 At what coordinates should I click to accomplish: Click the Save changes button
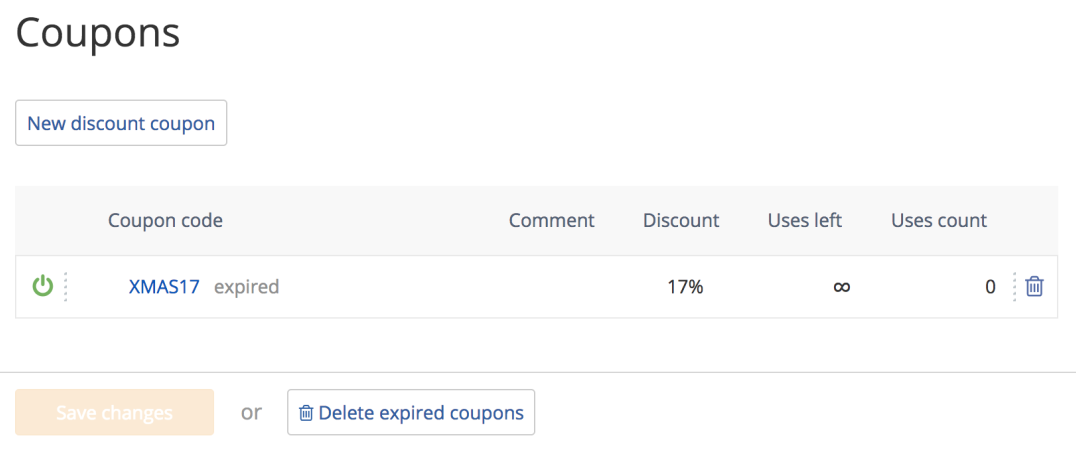point(115,412)
